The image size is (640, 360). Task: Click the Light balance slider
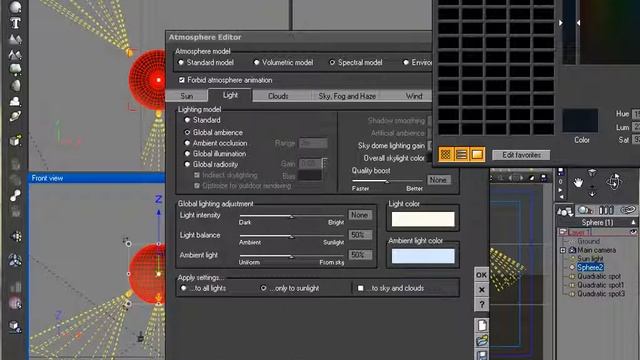point(291,236)
